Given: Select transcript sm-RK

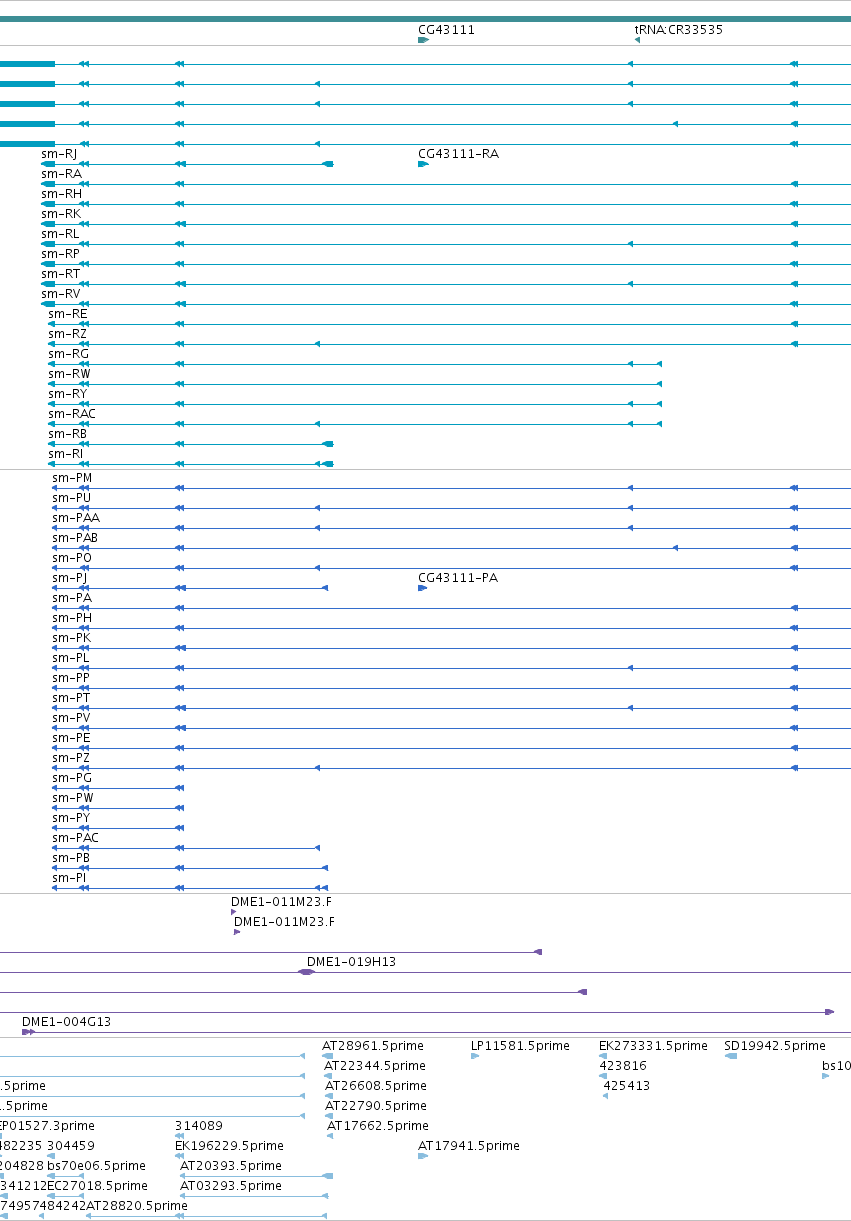Looking at the screenshot, I should pyautogui.click(x=446, y=224).
